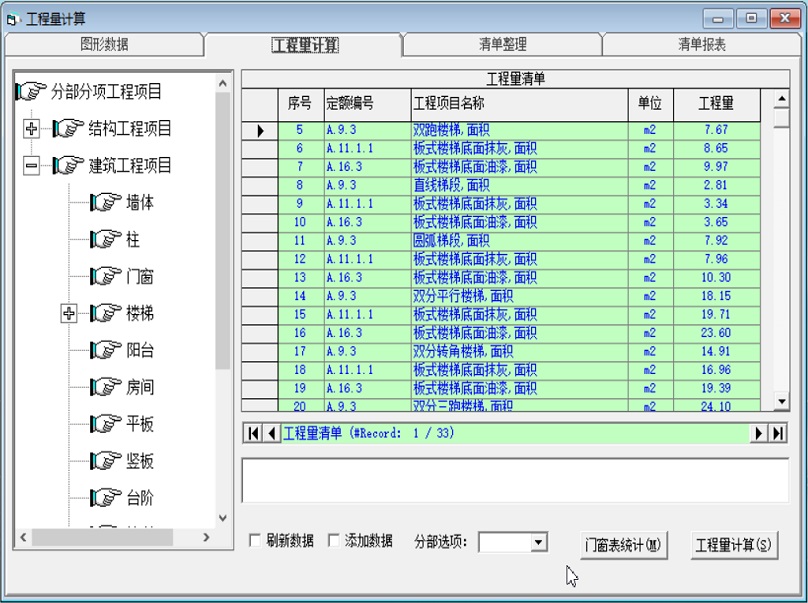This screenshot has height=603, width=808.
Task: Click the 定额编号 column header
Action: tap(367, 104)
